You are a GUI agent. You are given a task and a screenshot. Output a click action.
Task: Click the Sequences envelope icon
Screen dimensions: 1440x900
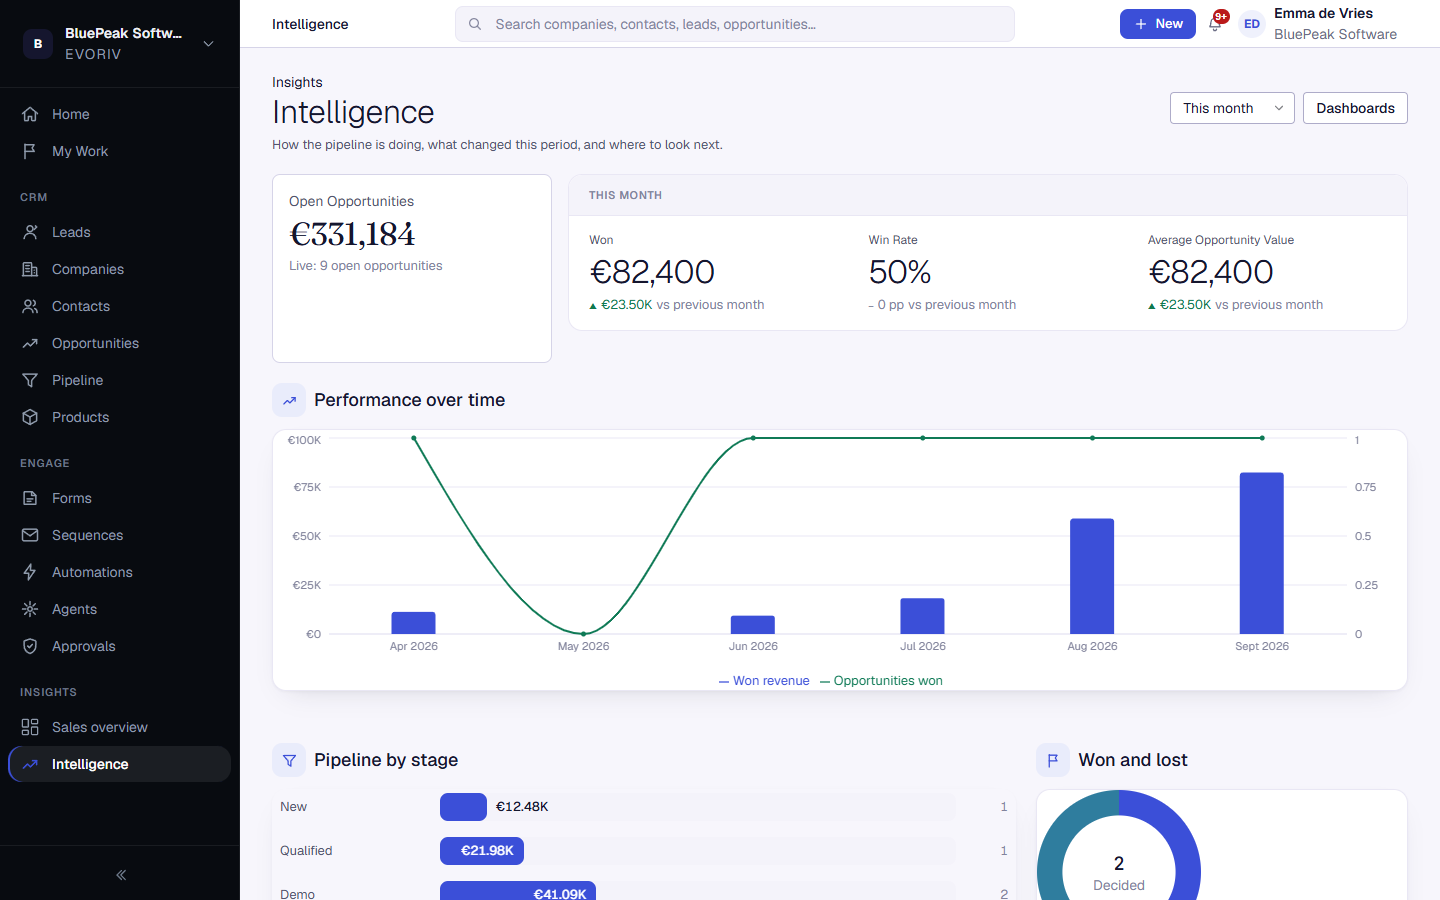[x=30, y=535]
